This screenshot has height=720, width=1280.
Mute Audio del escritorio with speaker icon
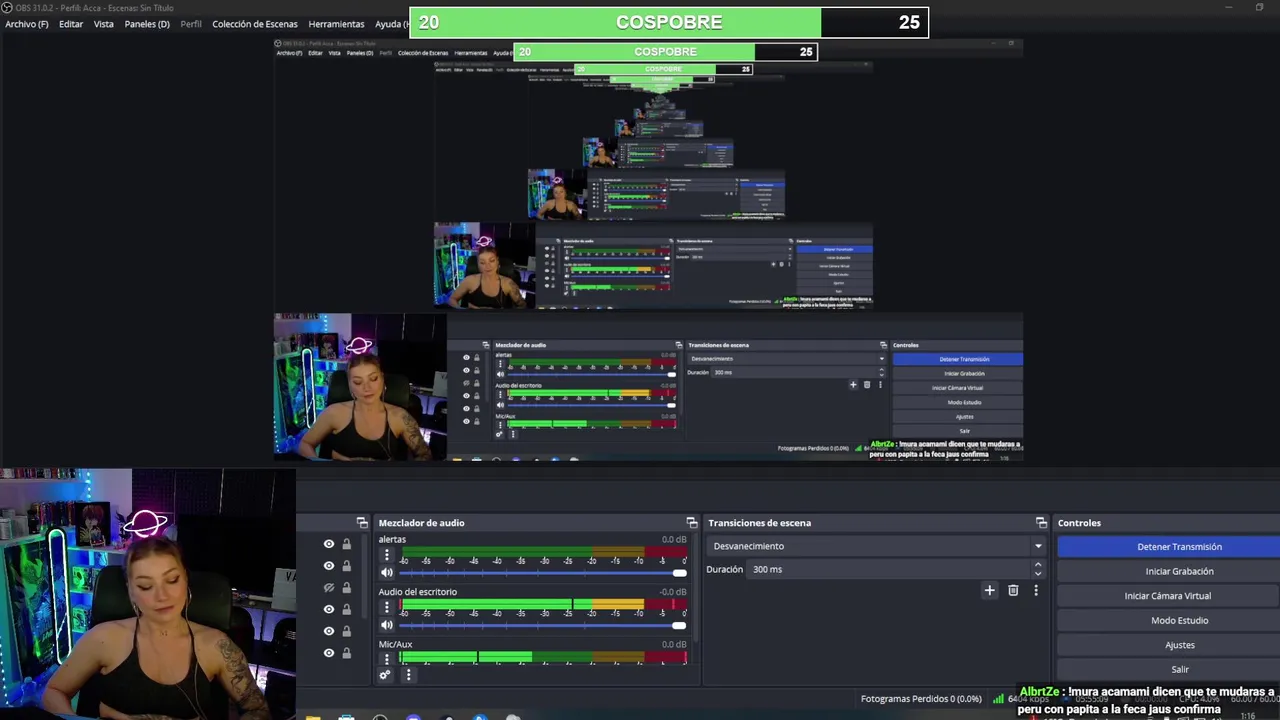tap(387, 626)
